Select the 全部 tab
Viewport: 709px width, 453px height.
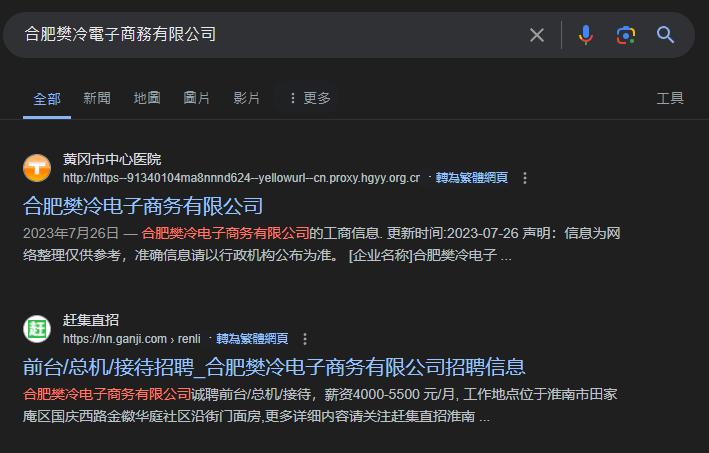pyautogui.click(x=47, y=99)
